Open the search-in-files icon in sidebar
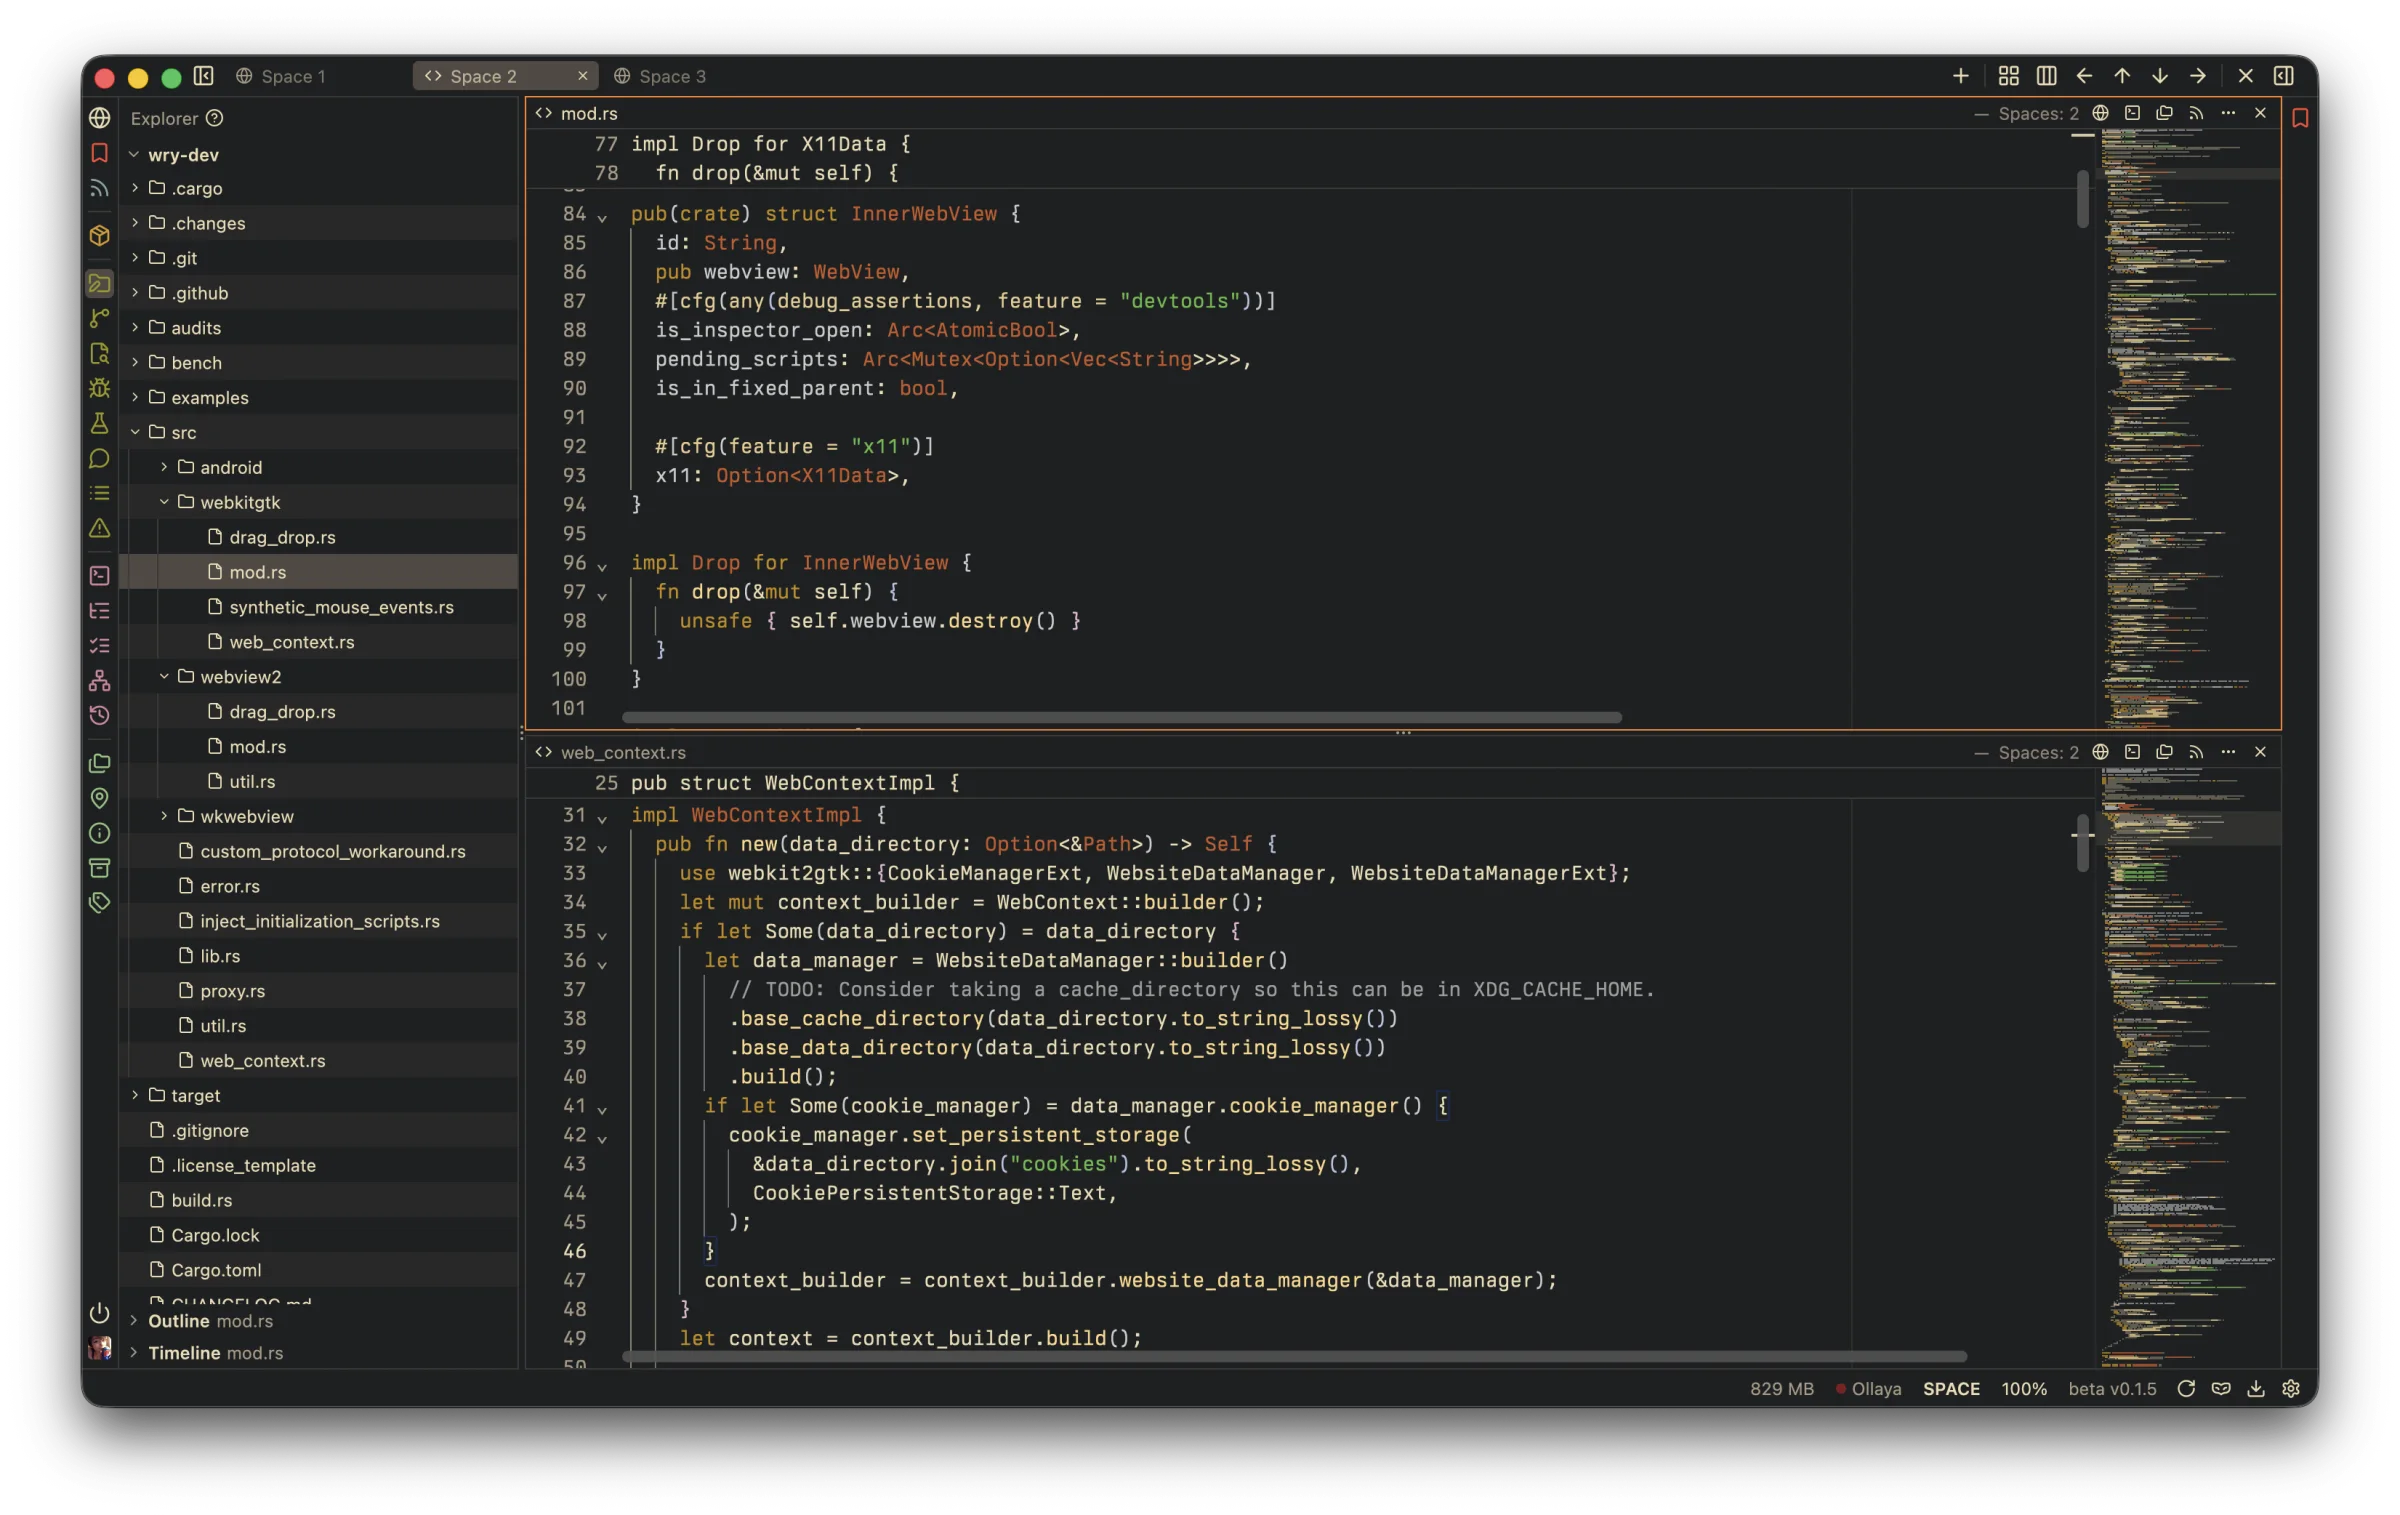2400x1515 pixels. (99, 353)
